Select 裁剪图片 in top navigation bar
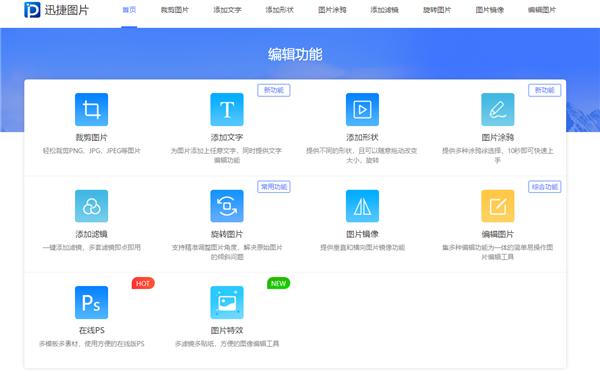Image resolution: width=600 pixels, height=372 pixels. (175, 10)
